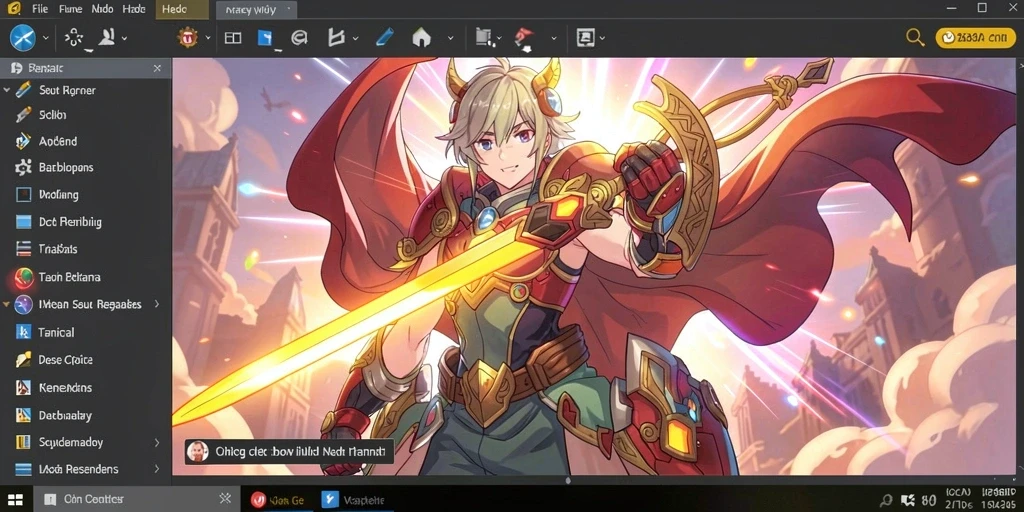Click the notification banner with avatar
The image size is (1024, 512).
tap(289, 451)
